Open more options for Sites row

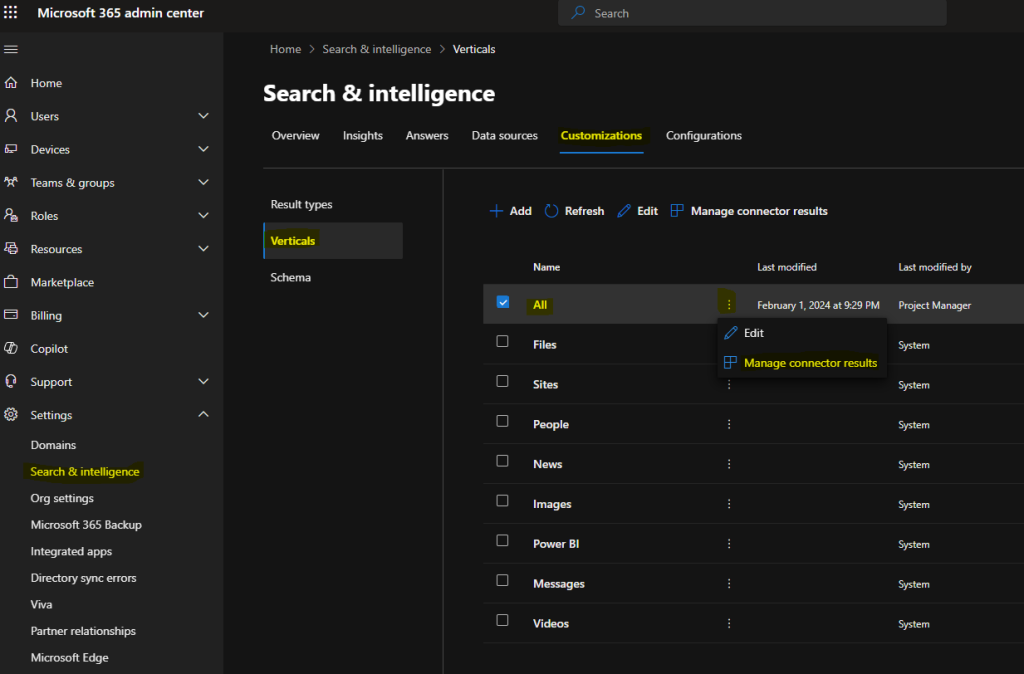tap(729, 385)
